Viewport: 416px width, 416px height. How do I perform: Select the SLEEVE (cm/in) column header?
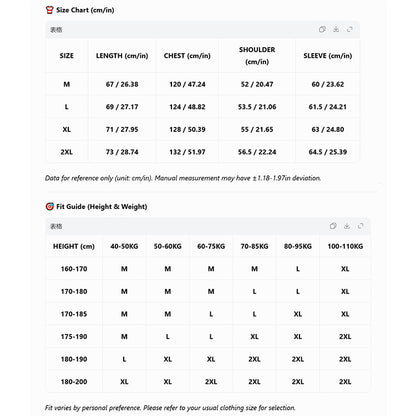pos(328,56)
